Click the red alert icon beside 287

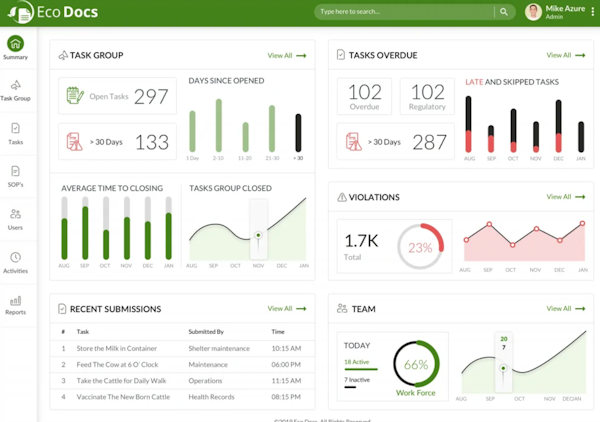[353, 142]
